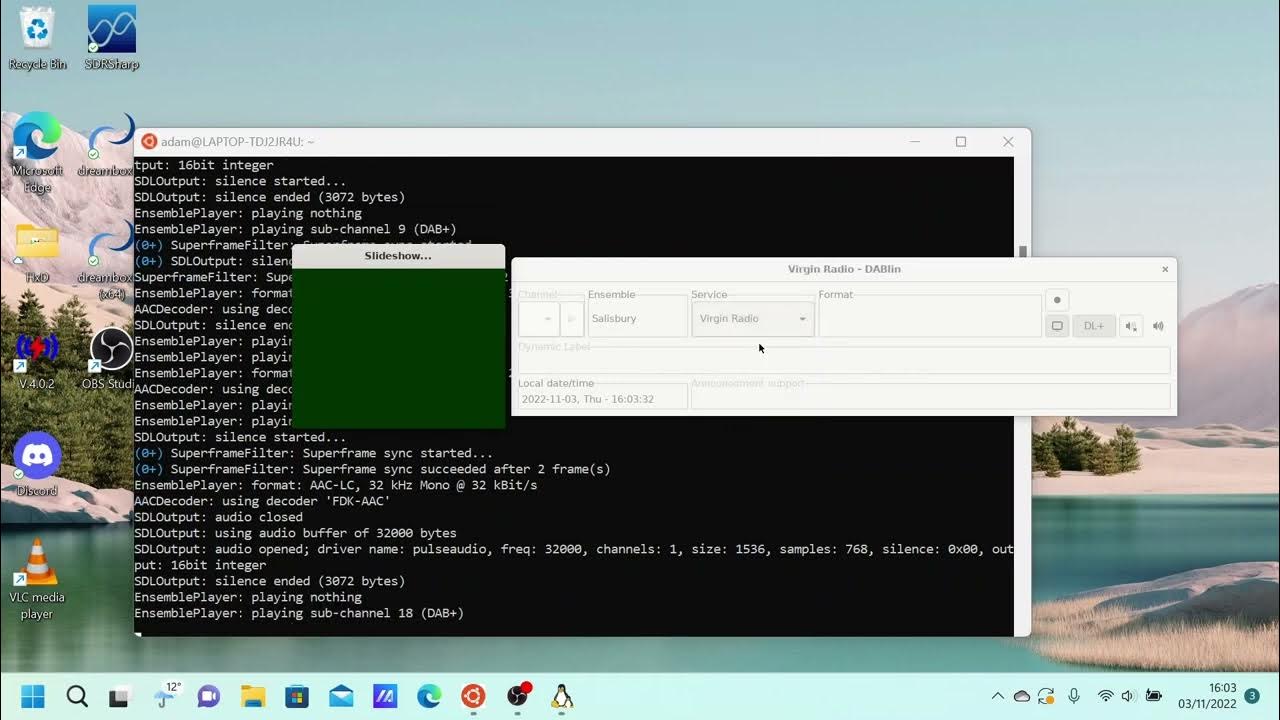Mute audio with the speaker-x button
This screenshot has height=720, width=1280.
1131,326
